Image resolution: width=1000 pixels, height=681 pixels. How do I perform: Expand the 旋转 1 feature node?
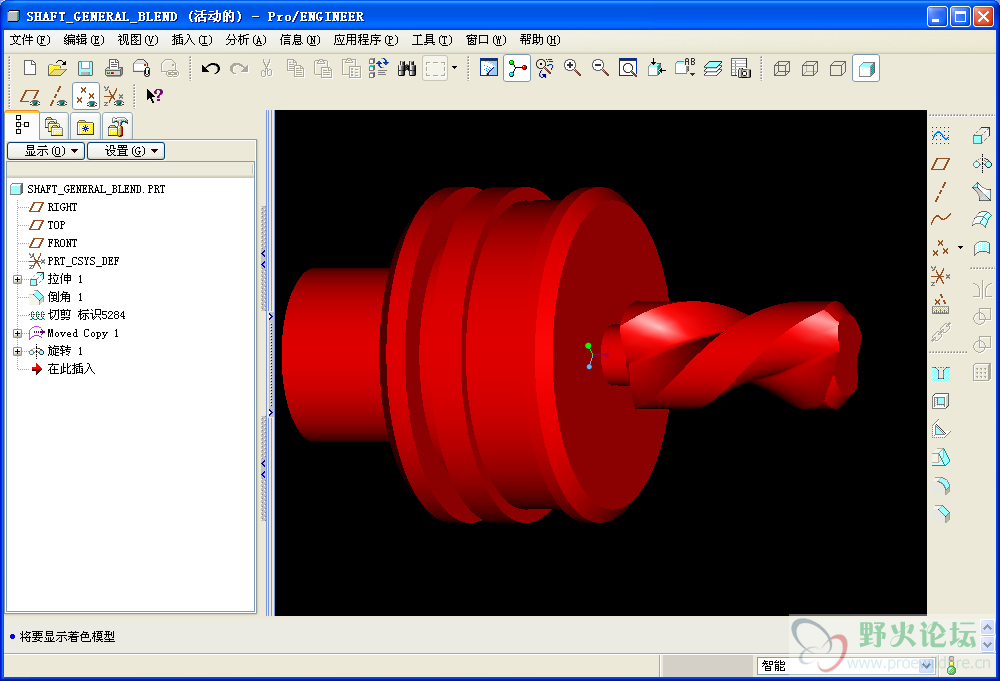pyautogui.click(x=18, y=351)
